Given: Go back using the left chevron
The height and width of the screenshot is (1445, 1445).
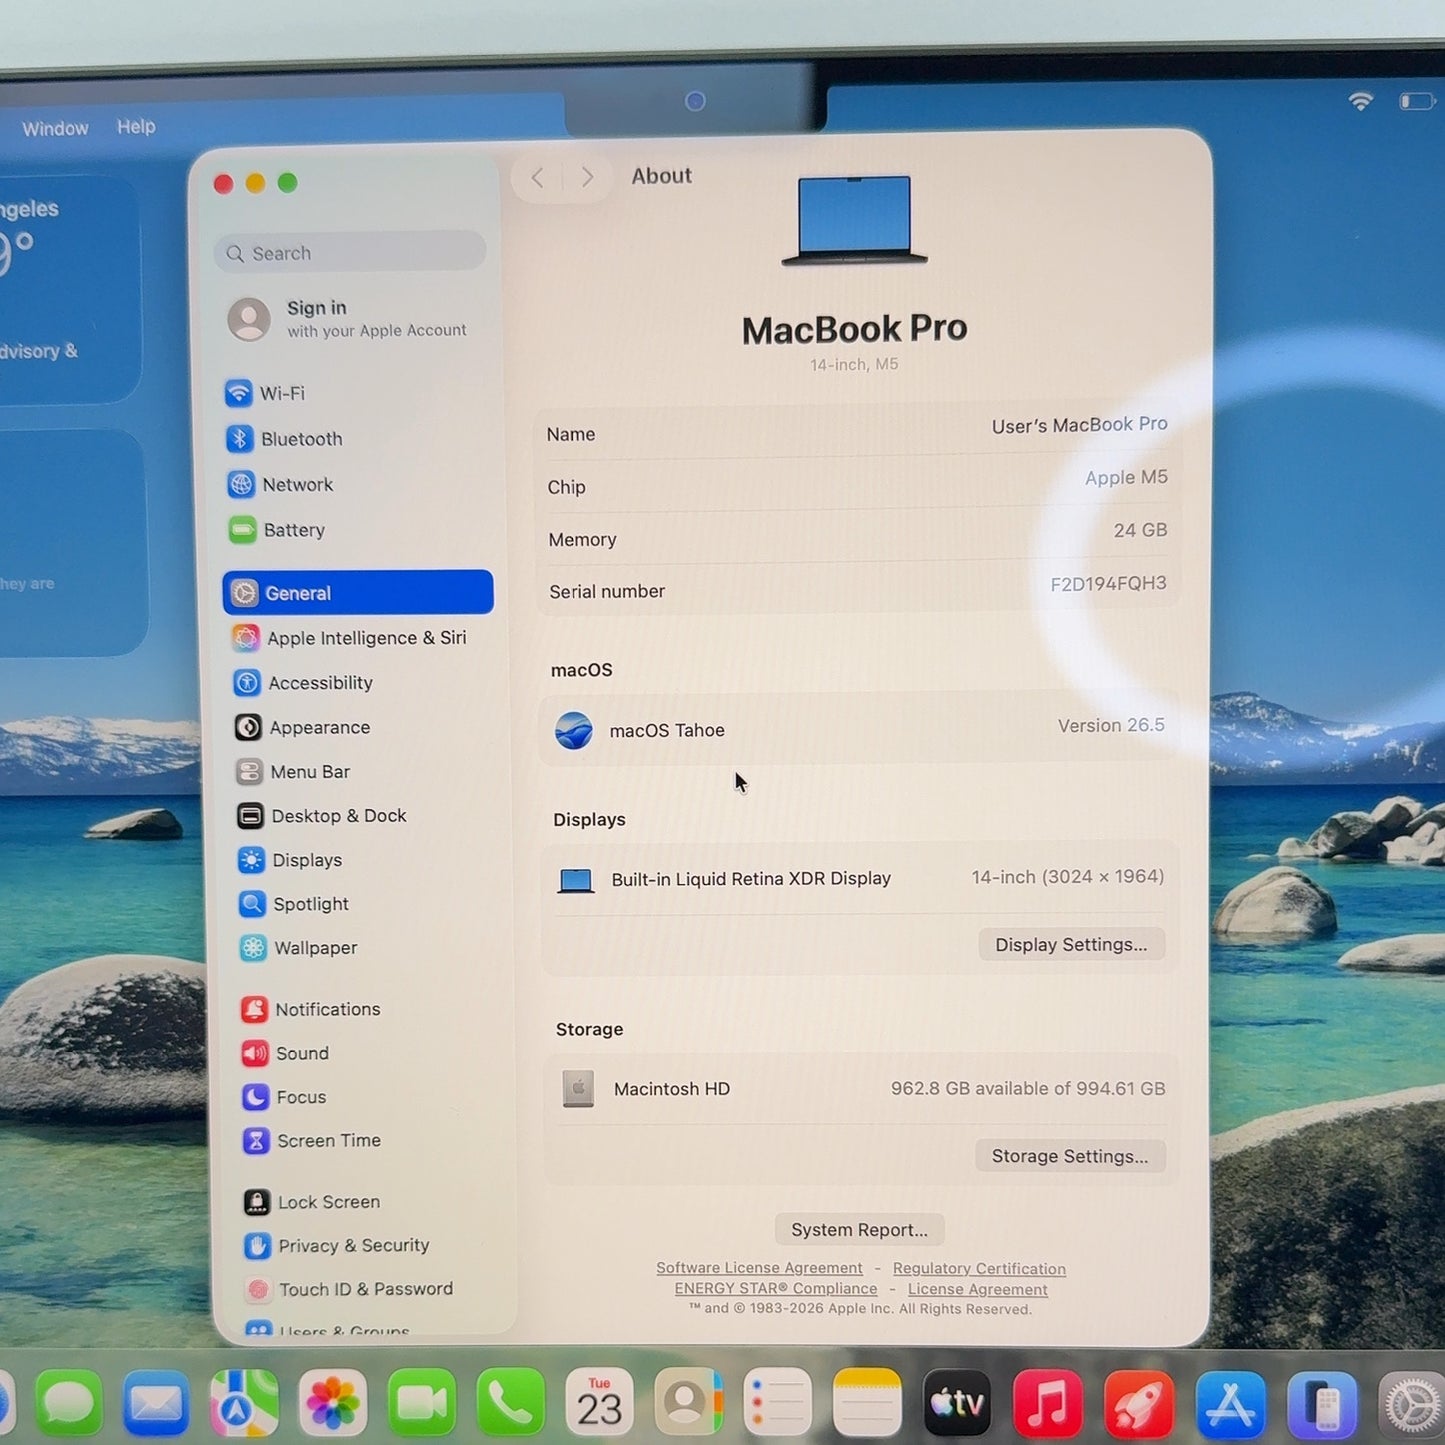Looking at the screenshot, I should pos(538,178).
